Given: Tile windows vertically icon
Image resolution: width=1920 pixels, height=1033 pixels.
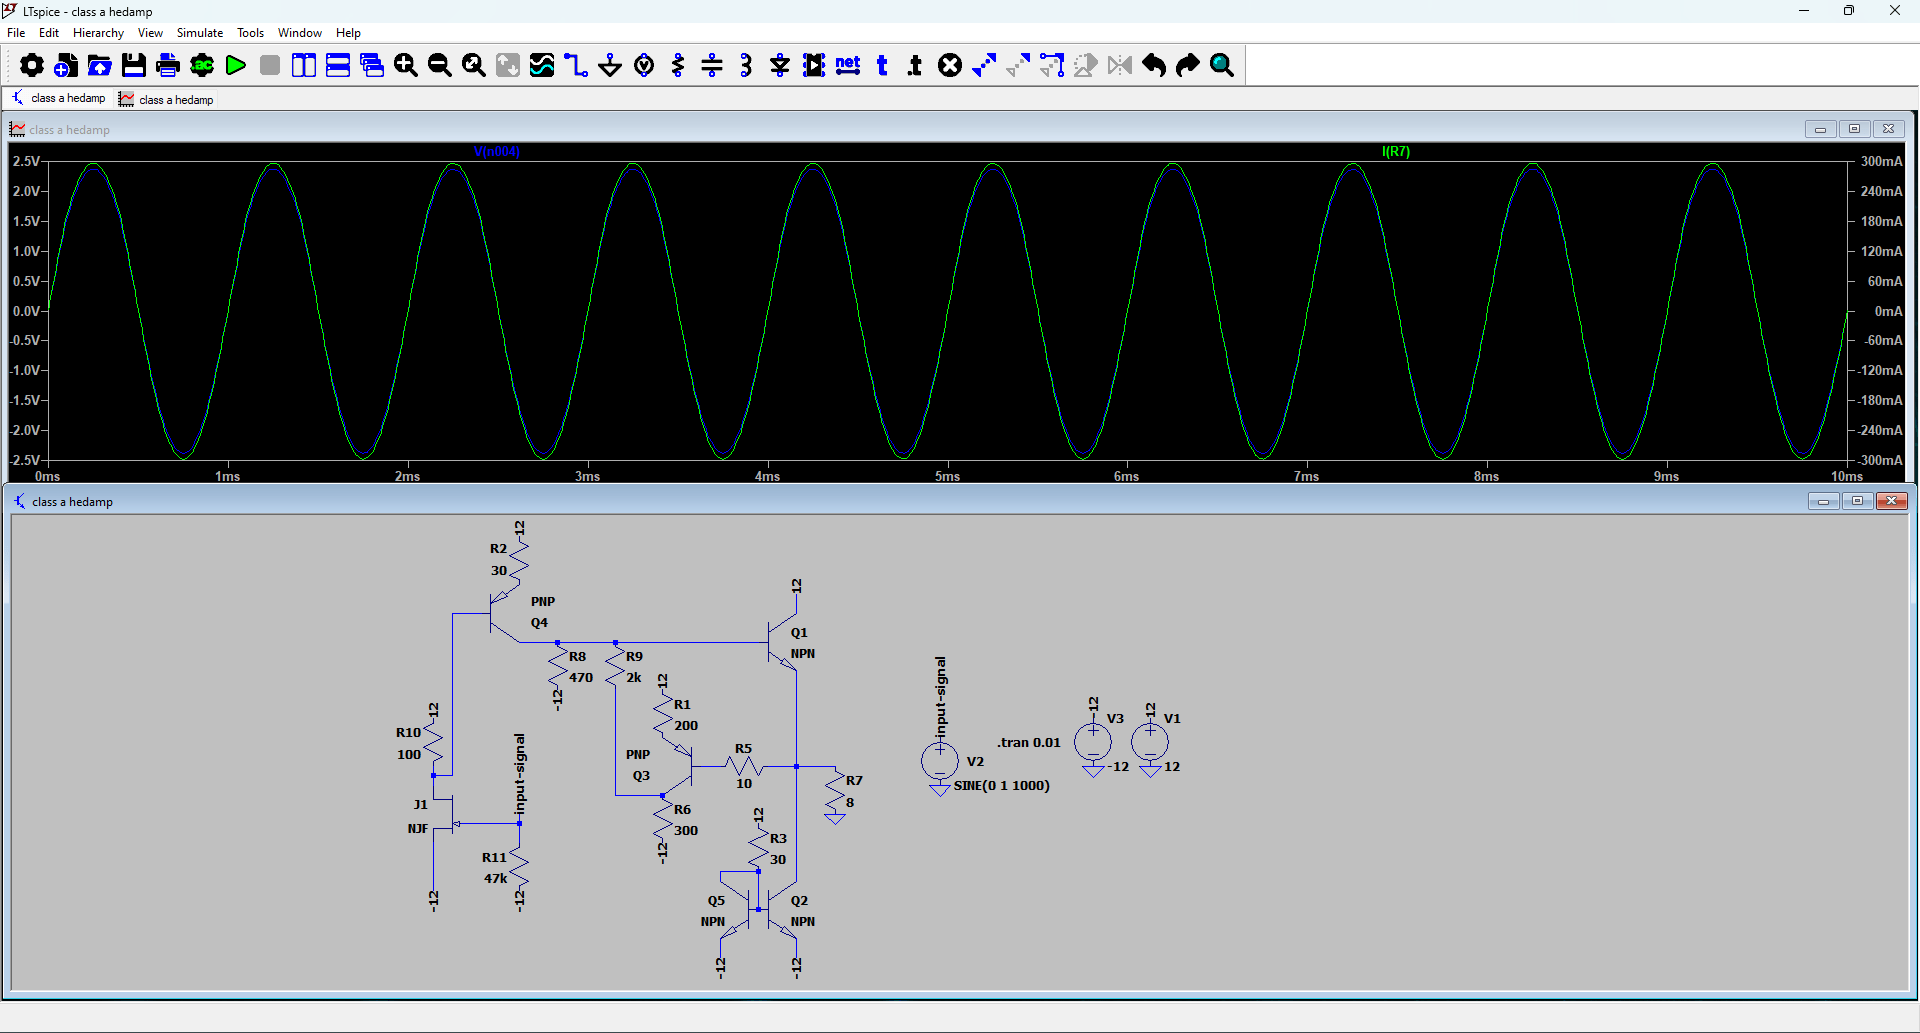Looking at the screenshot, I should (304, 66).
